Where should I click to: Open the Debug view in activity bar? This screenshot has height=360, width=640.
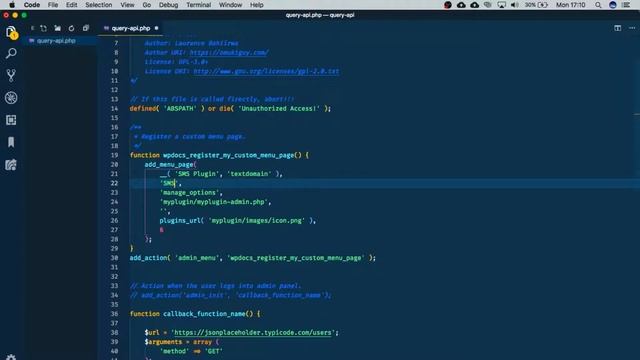pyautogui.click(x=11, y=98)
